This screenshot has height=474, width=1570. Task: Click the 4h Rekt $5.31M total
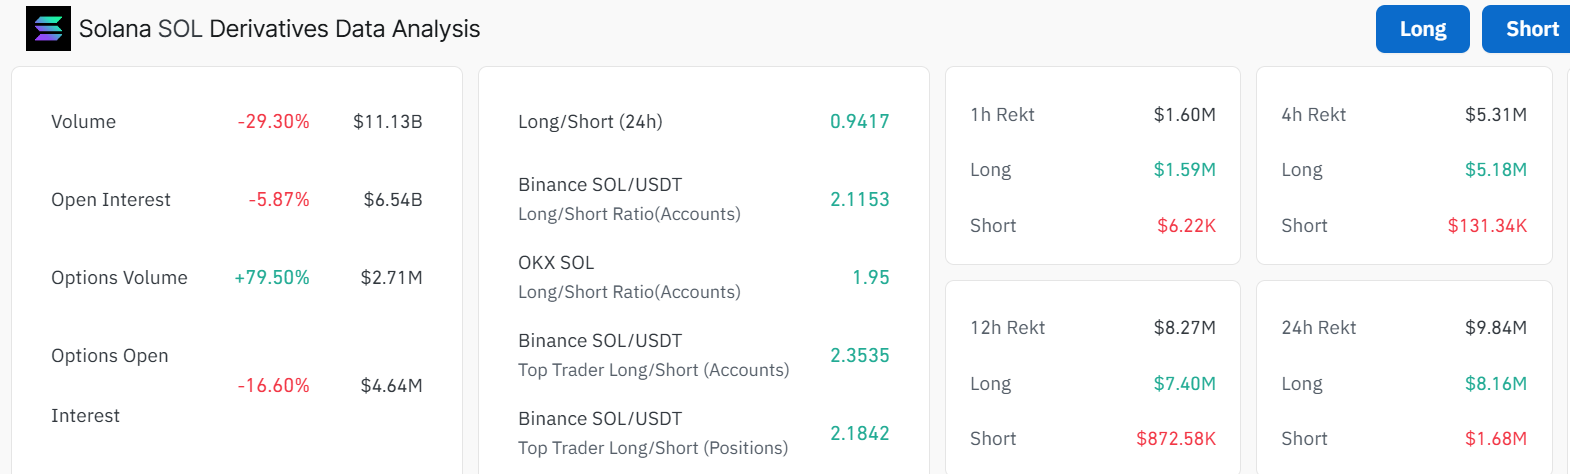[1496, 115]
